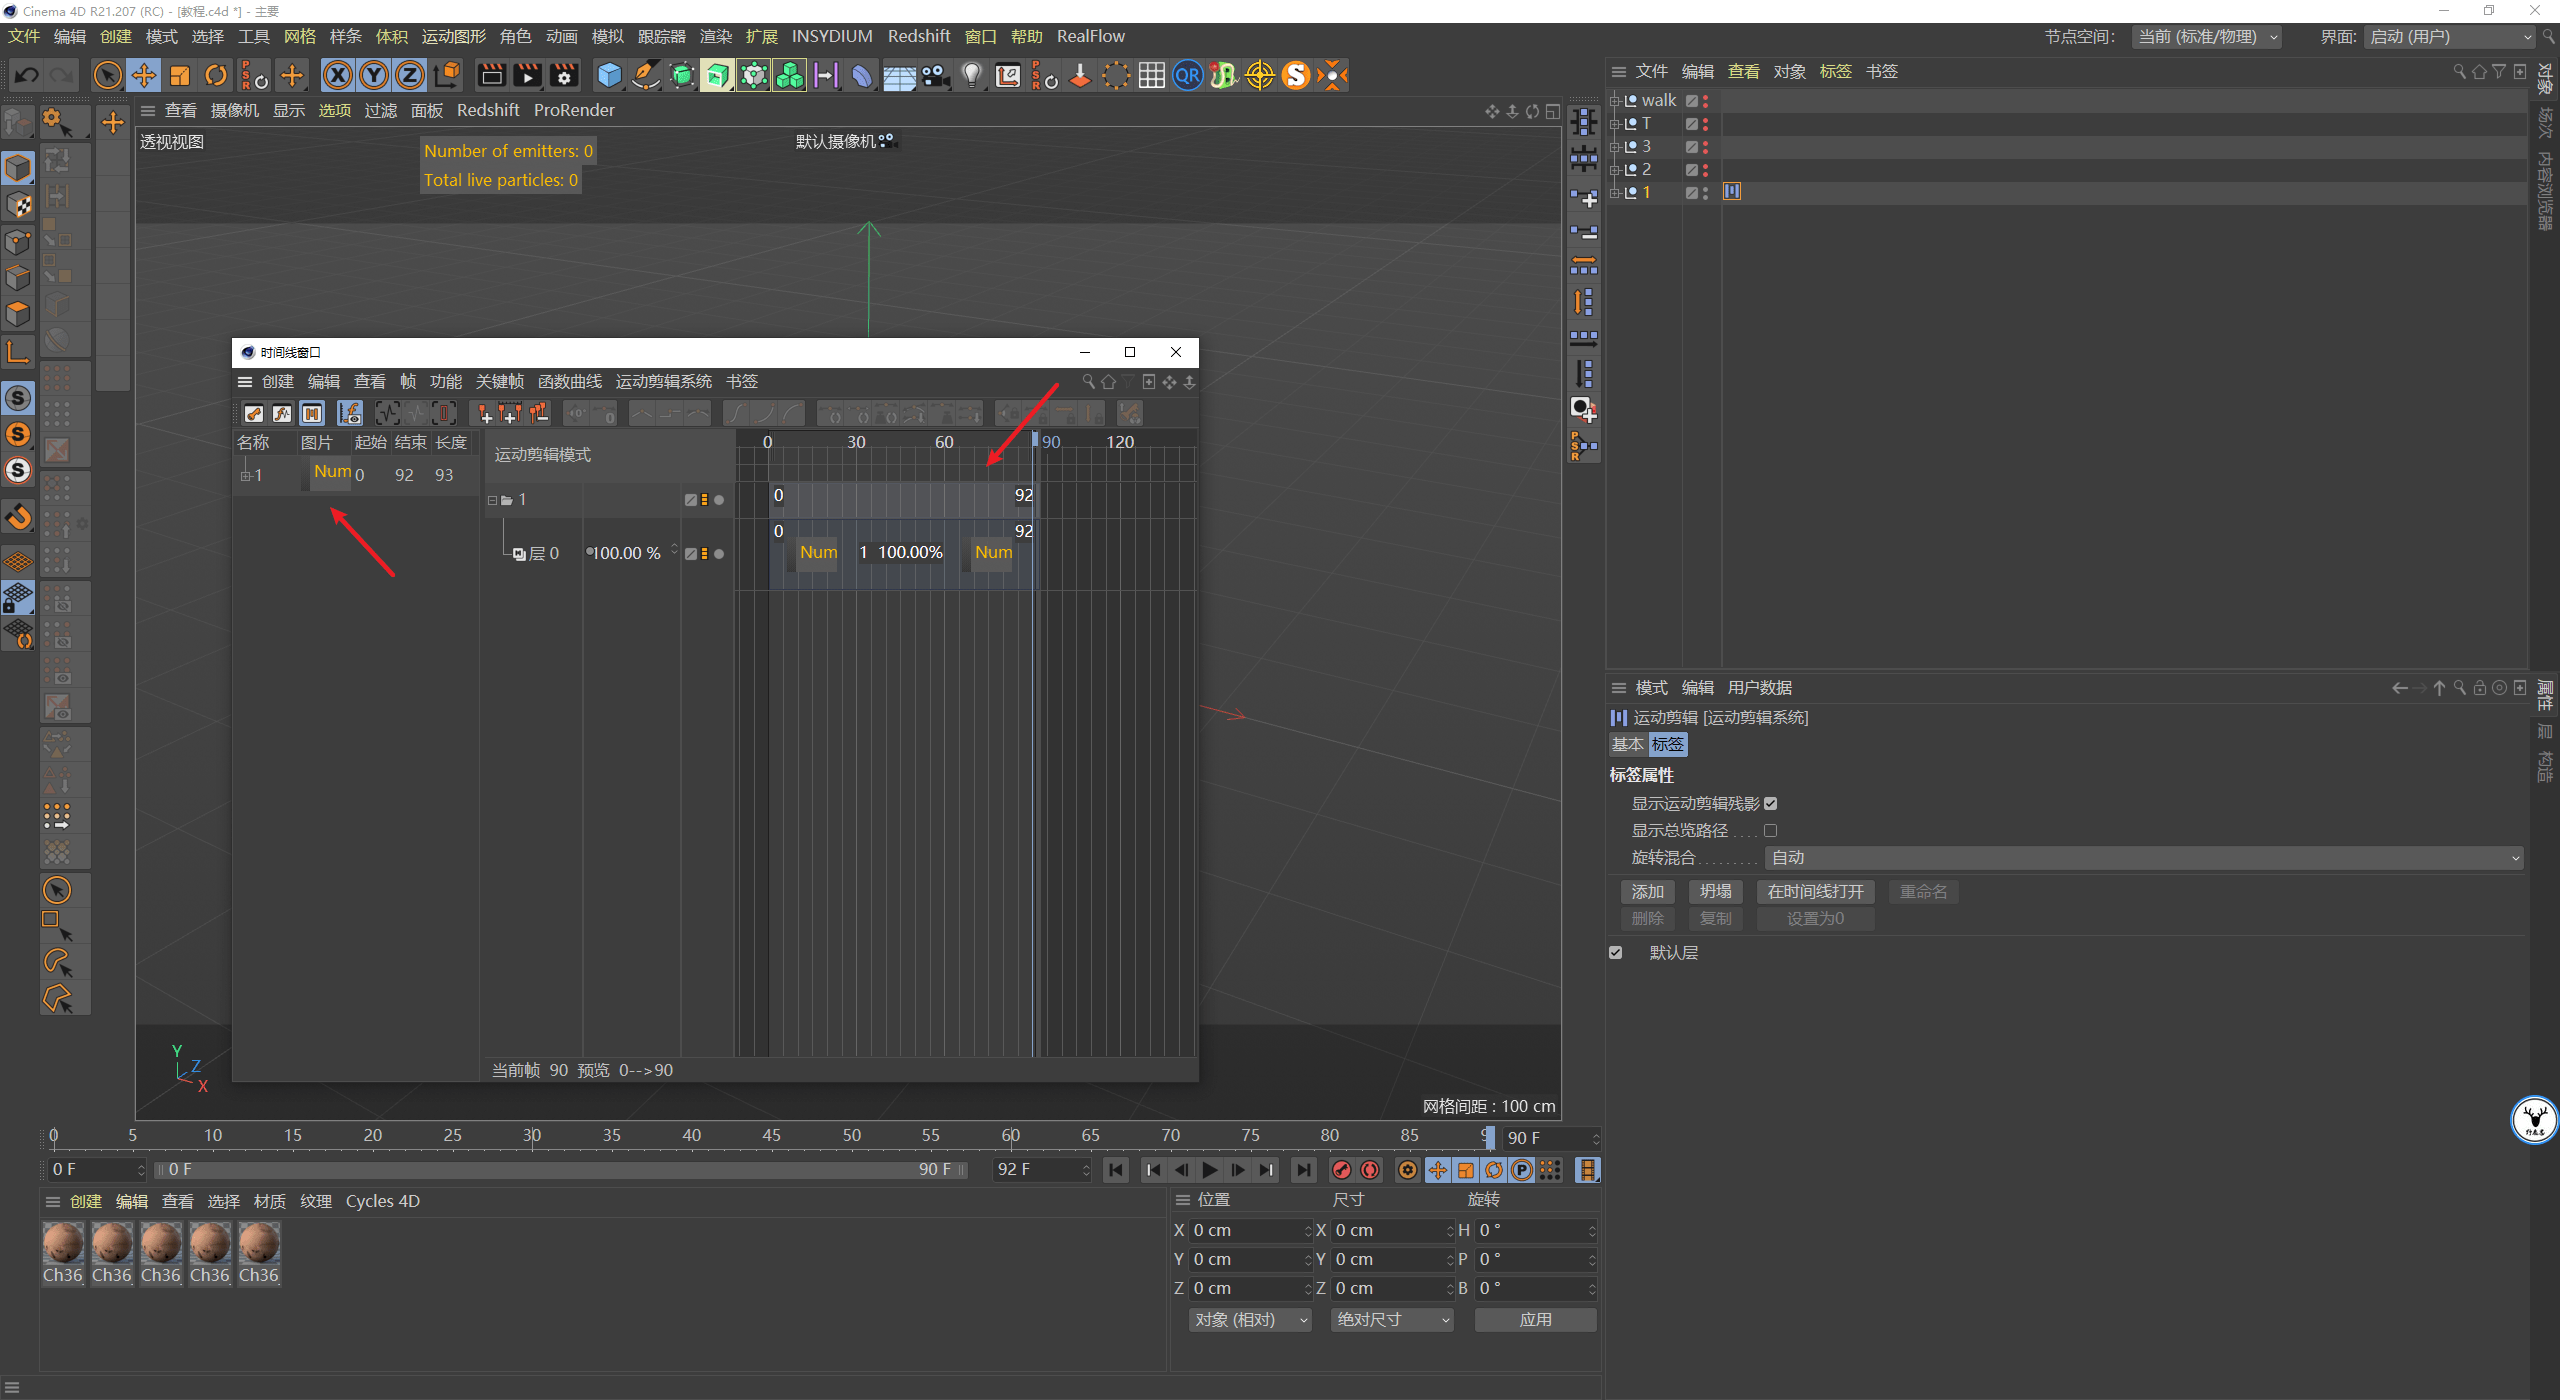Enable 显示总览路径 checkbox
Viewport: 2560px width, 1400px height.
point(1771,831)
